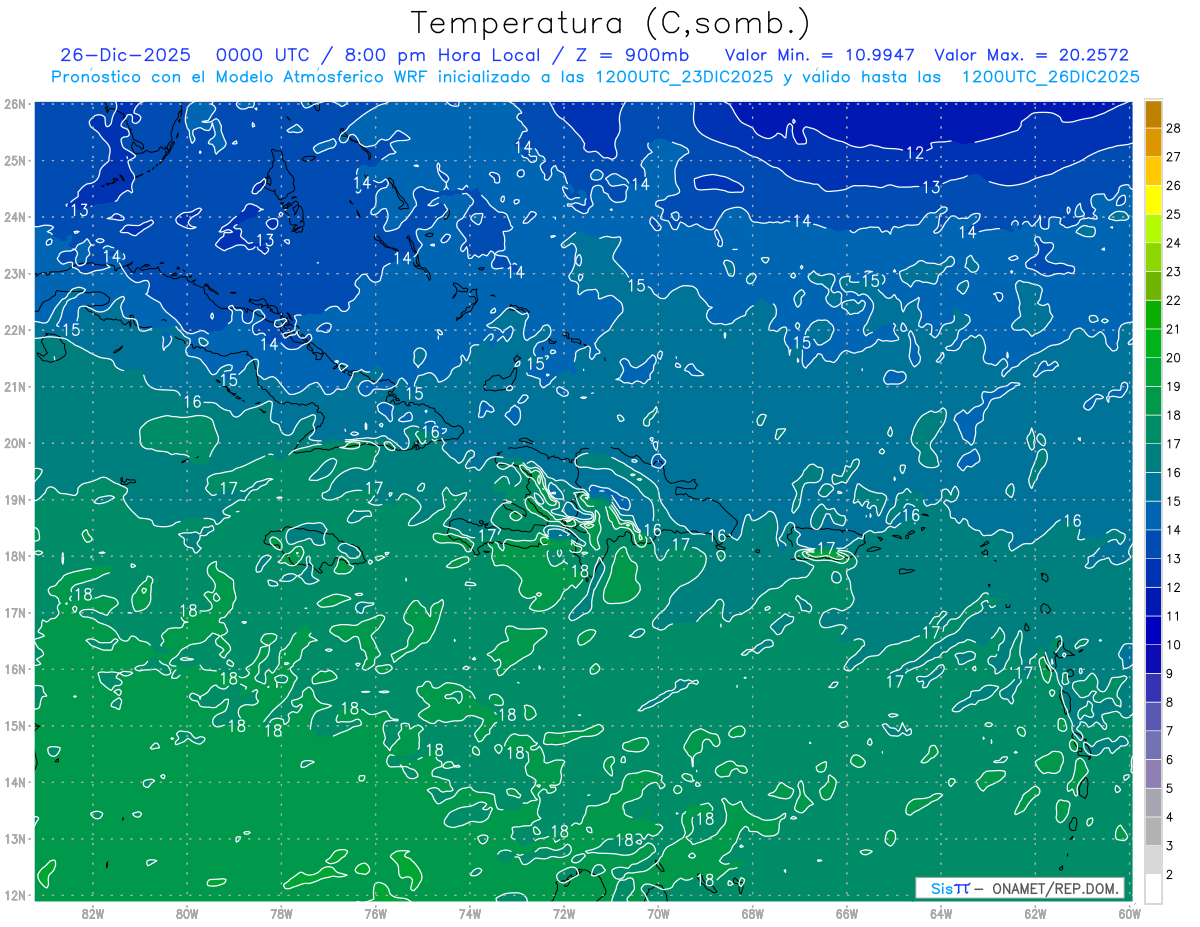The image size is (1200, 927).
Task: Click the 78W longitude axis label
Action: (281, 913)
